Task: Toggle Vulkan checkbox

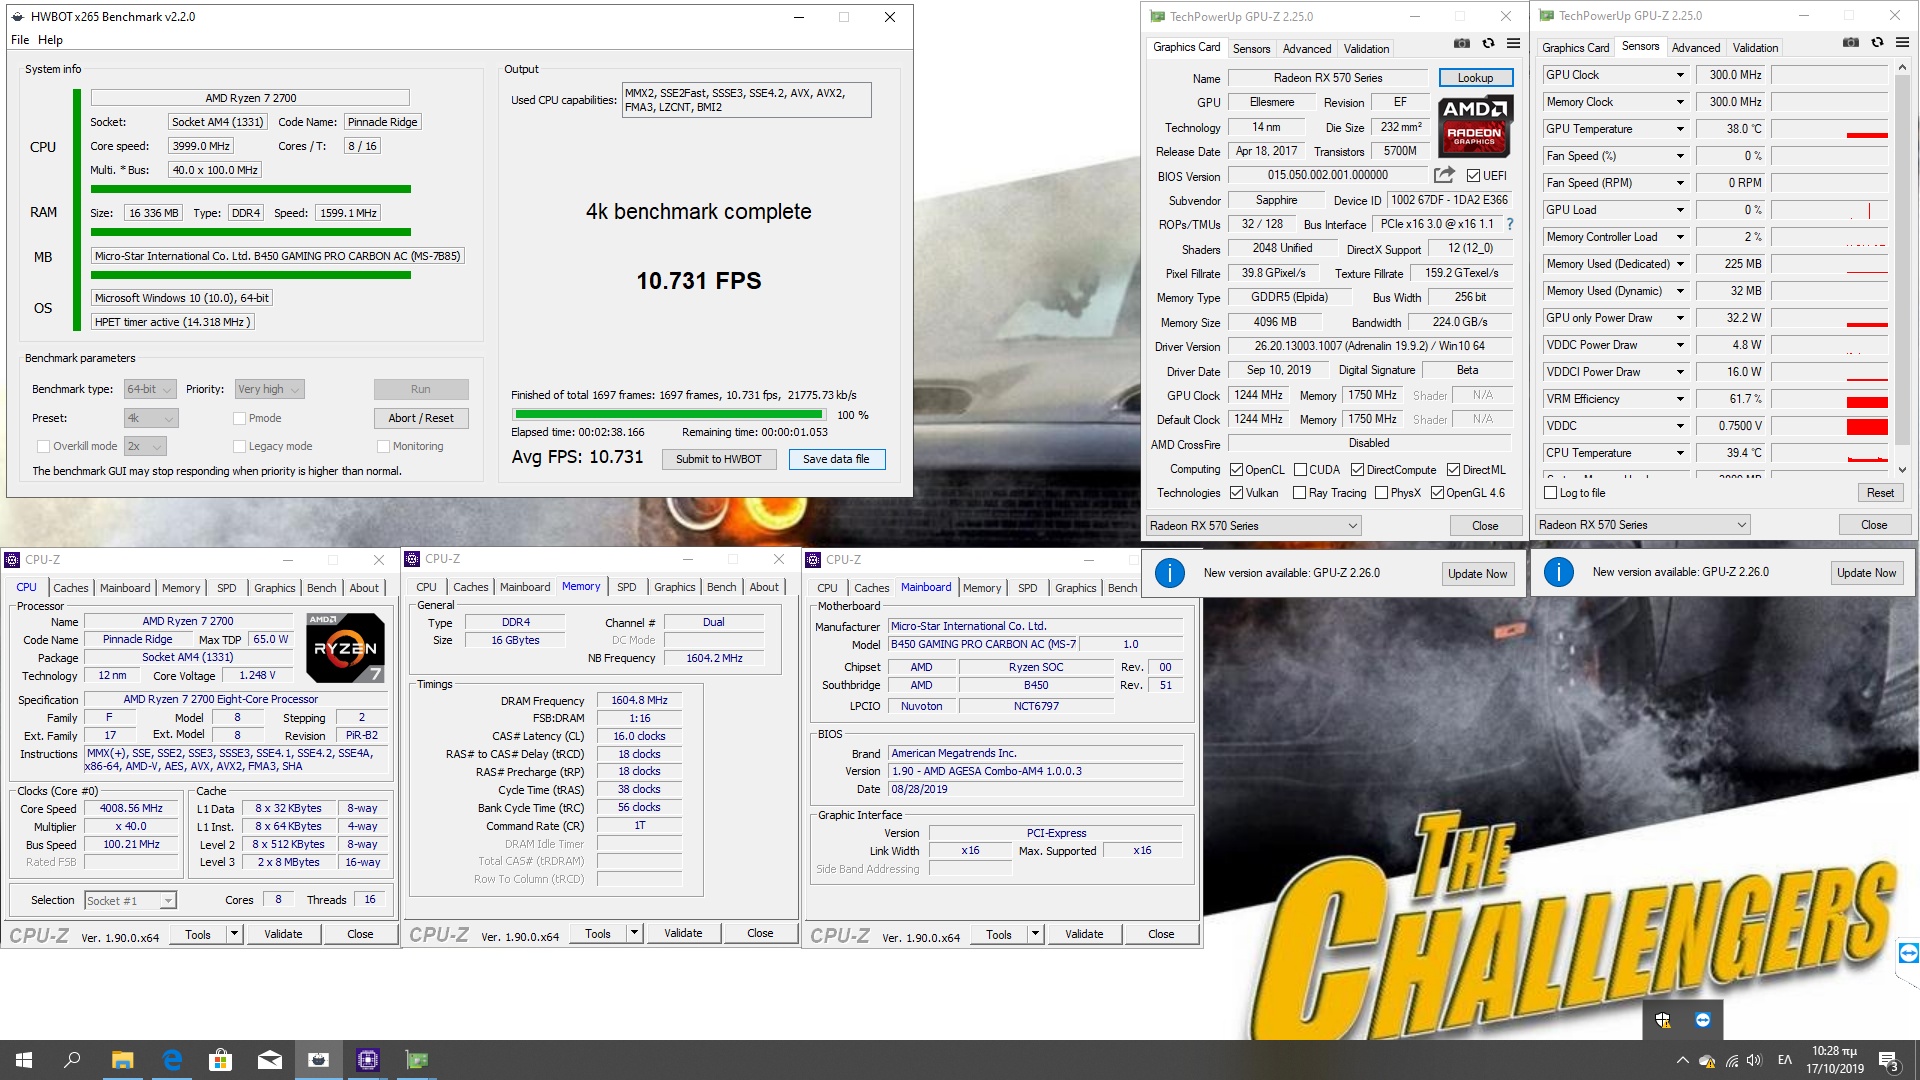Action: coord(1236,493)
